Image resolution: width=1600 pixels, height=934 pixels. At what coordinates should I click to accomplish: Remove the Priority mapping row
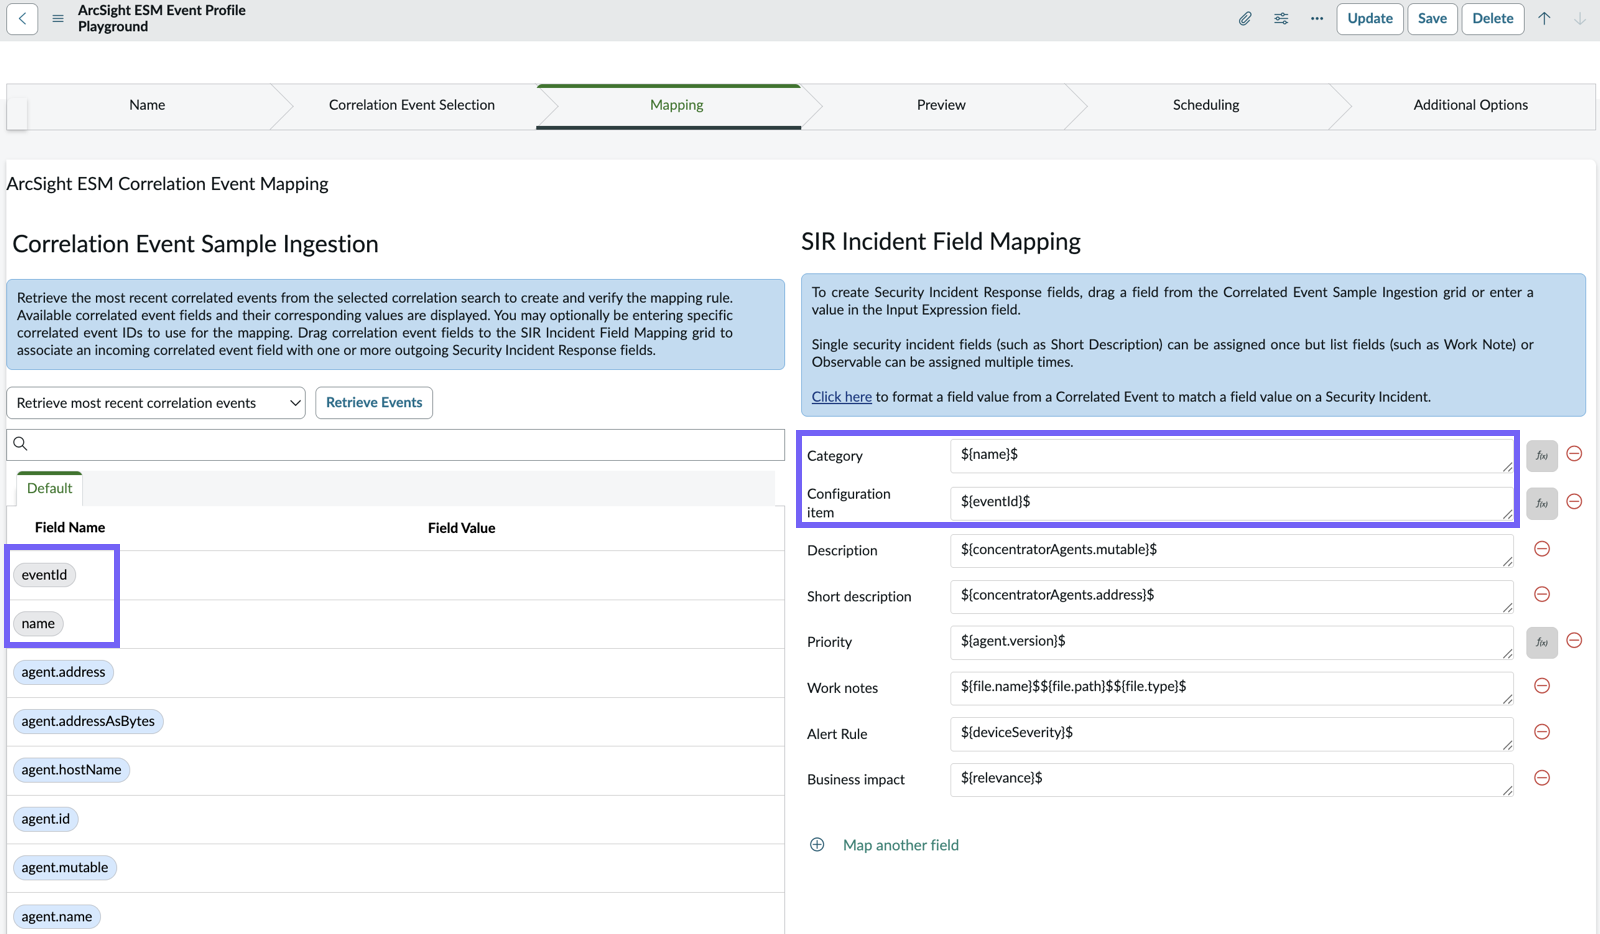click(x=1574, y=640)
